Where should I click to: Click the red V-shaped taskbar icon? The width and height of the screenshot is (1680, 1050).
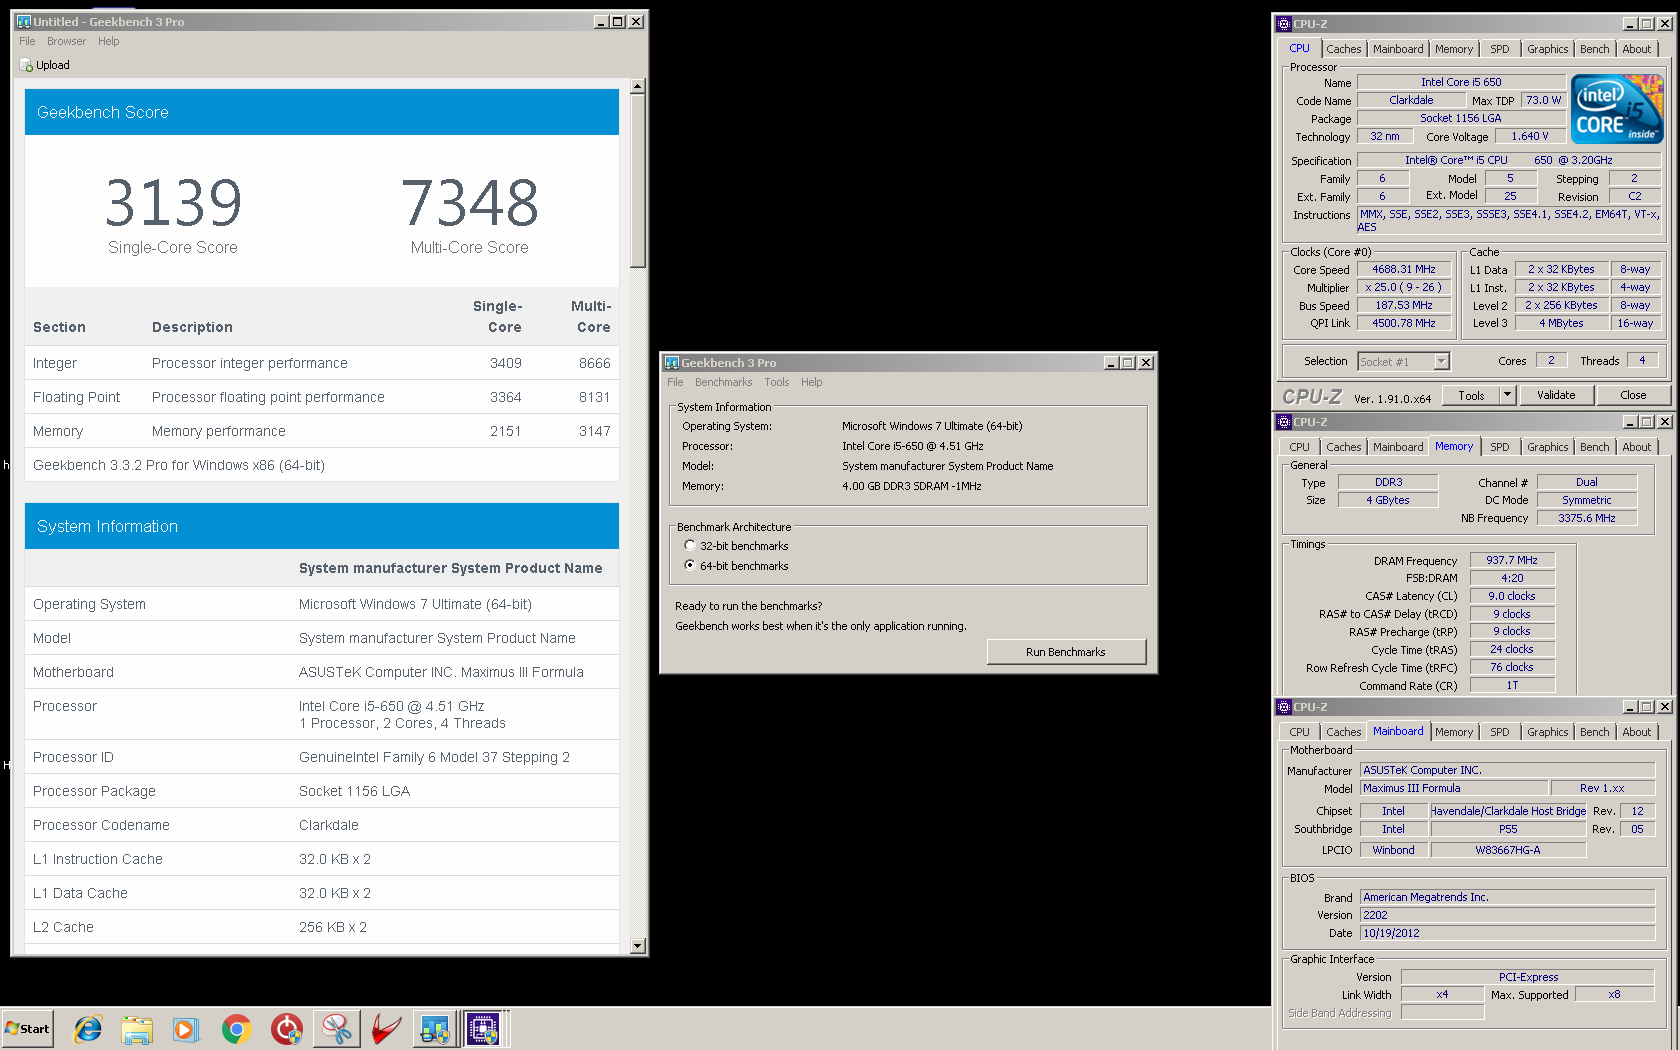click(386, 1028)
